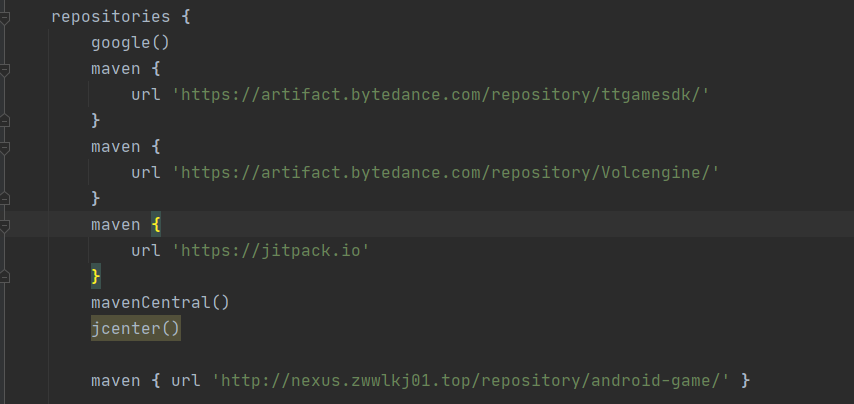Click the google() repository call
Screen dimensions: 854x404
tap(130, 43)
